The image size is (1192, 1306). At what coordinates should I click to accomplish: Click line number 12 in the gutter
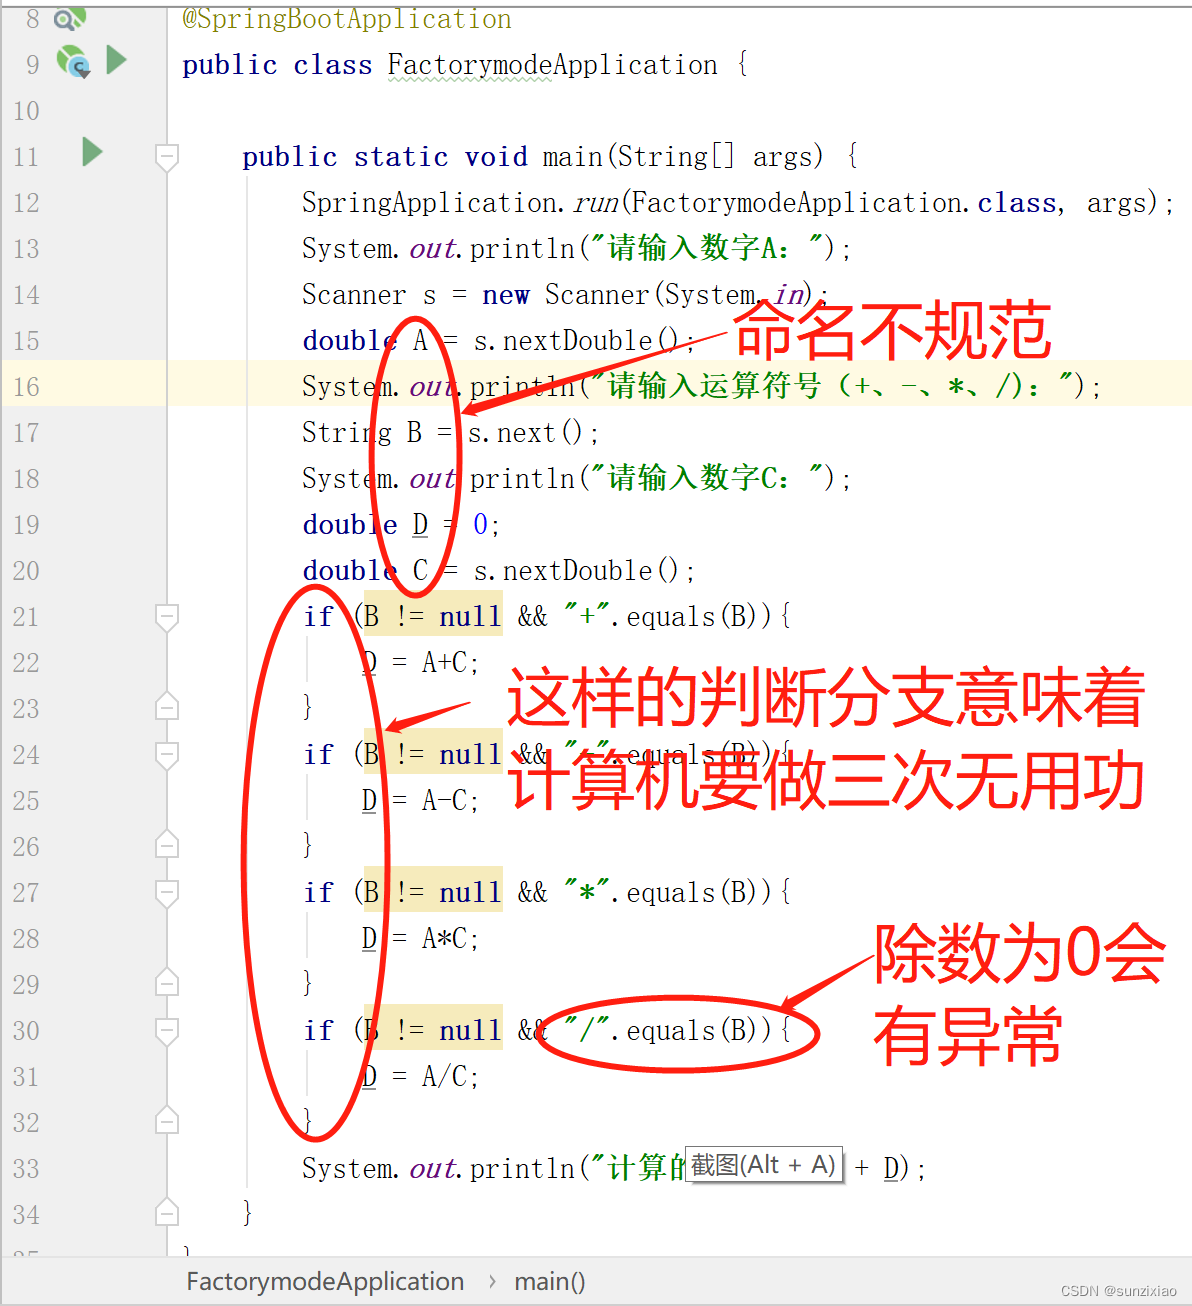pos(27,203)
